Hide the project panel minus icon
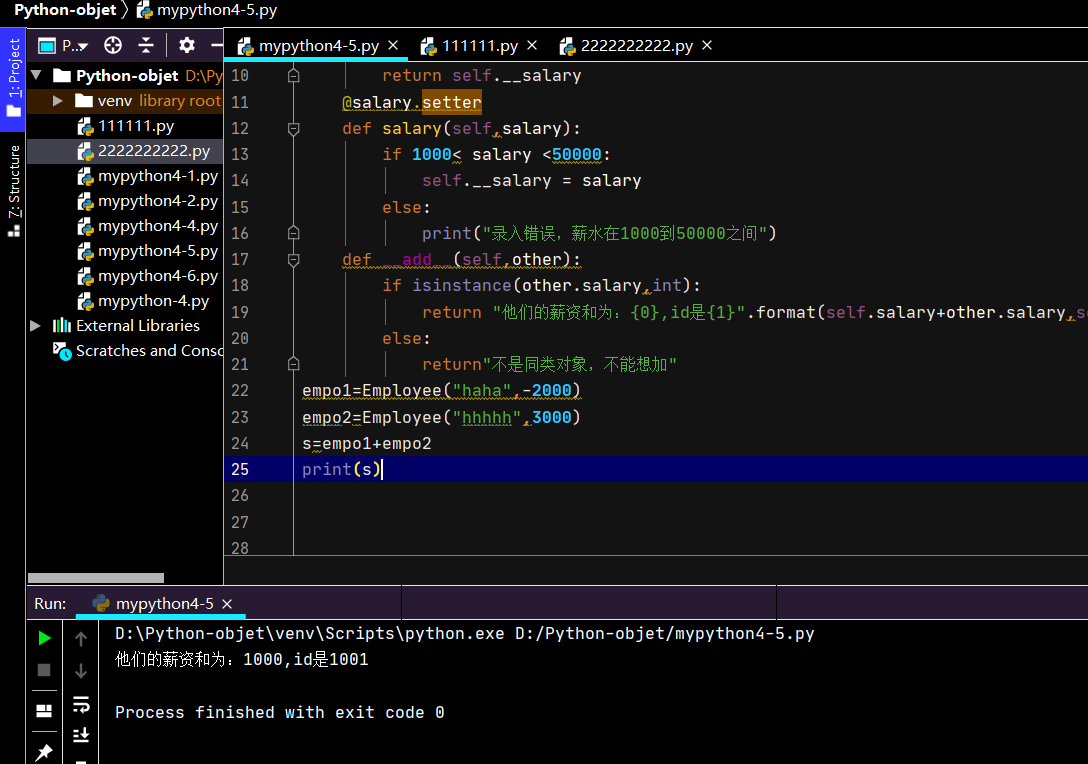This screenshot has height=764, width=1088. point(216,46)
